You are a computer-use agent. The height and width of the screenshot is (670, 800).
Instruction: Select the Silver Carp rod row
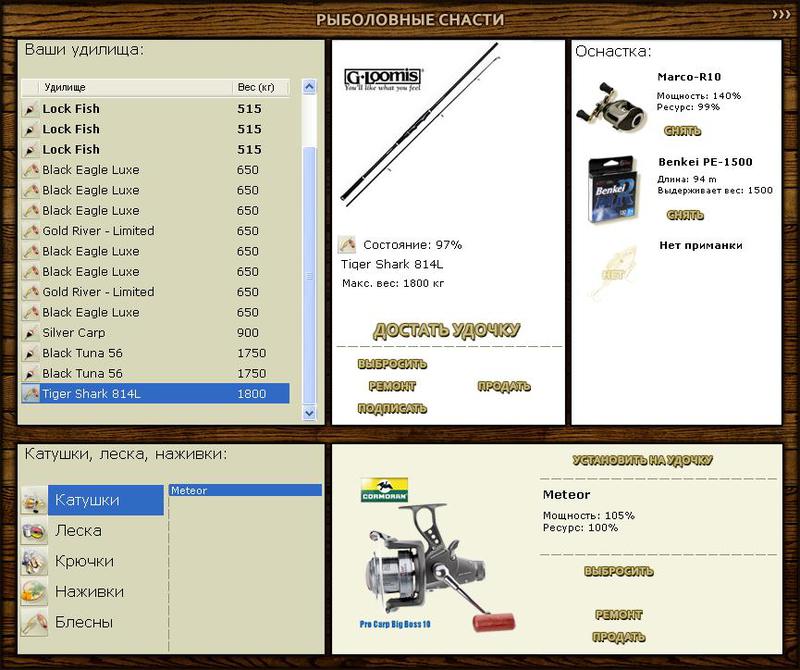coord(155,333)
